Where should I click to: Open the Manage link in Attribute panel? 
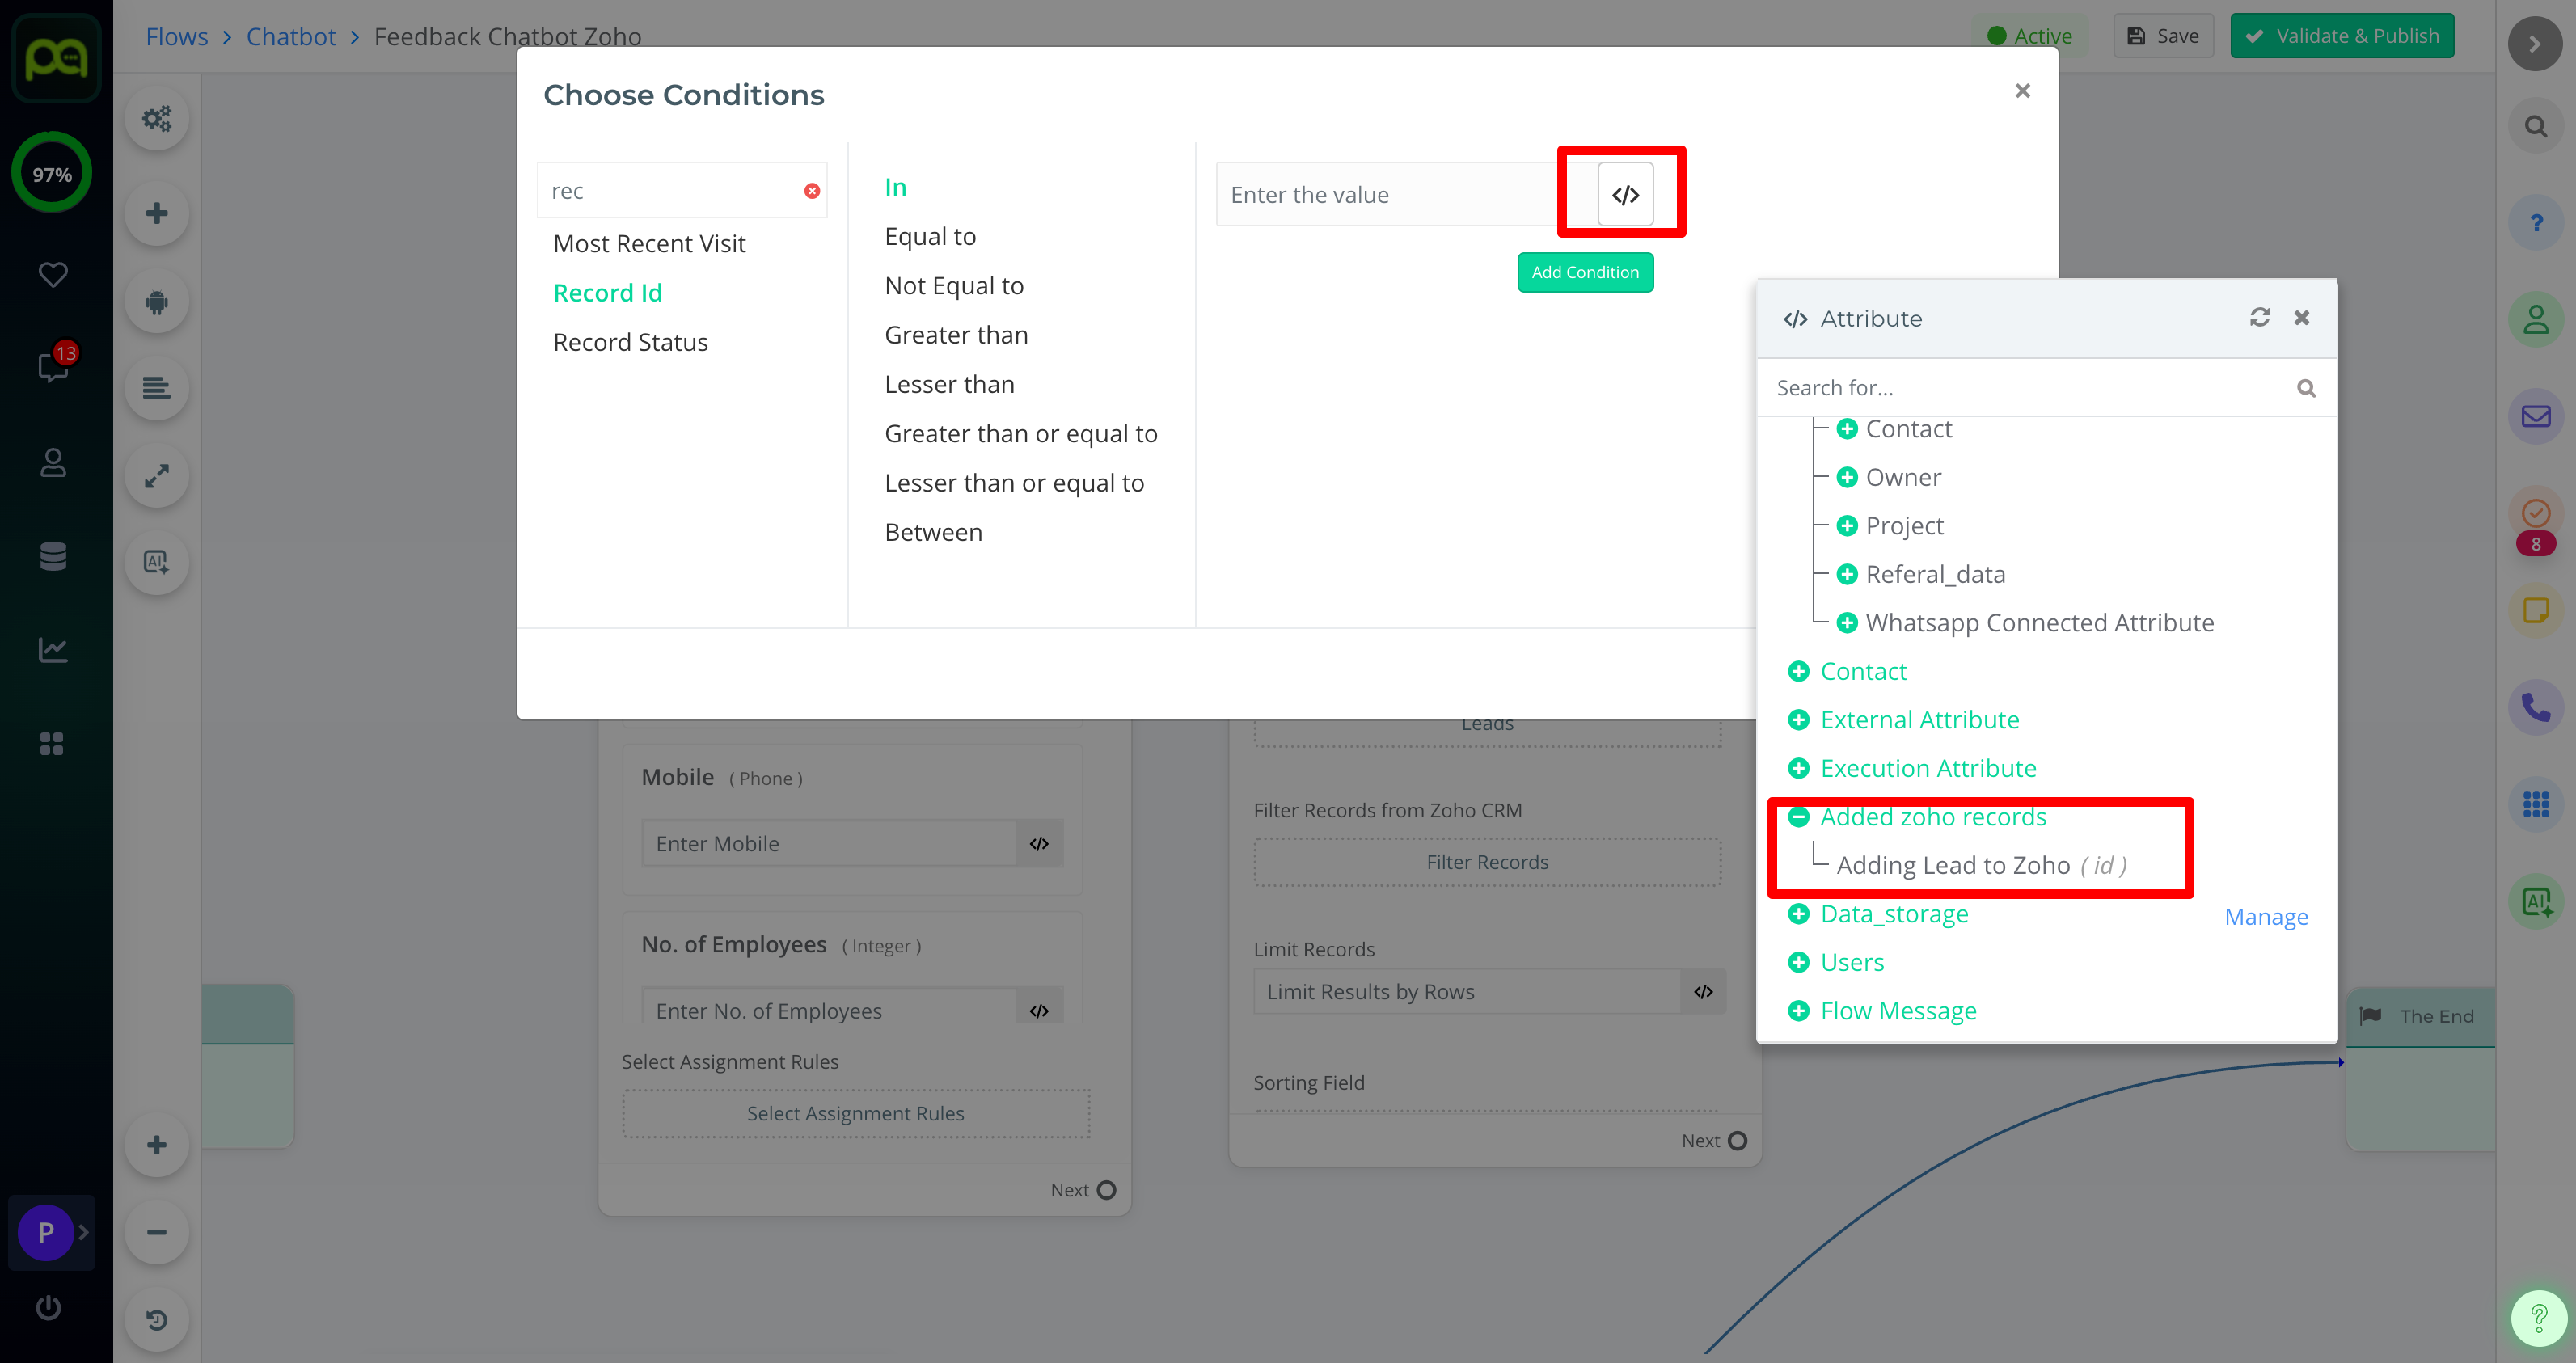2266,917
